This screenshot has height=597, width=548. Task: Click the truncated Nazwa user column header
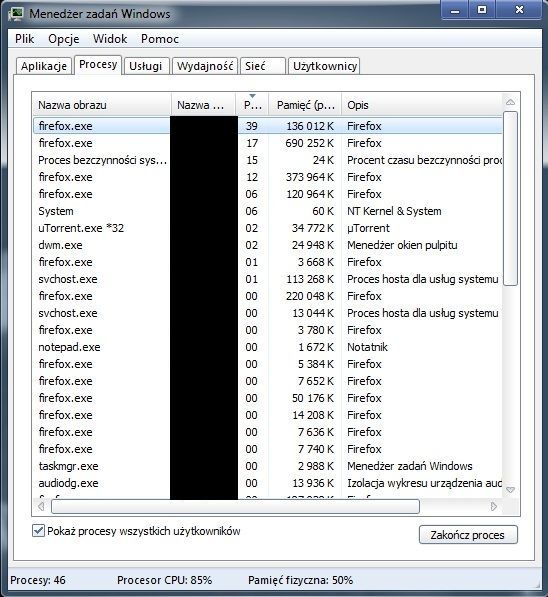click(203, 105)
